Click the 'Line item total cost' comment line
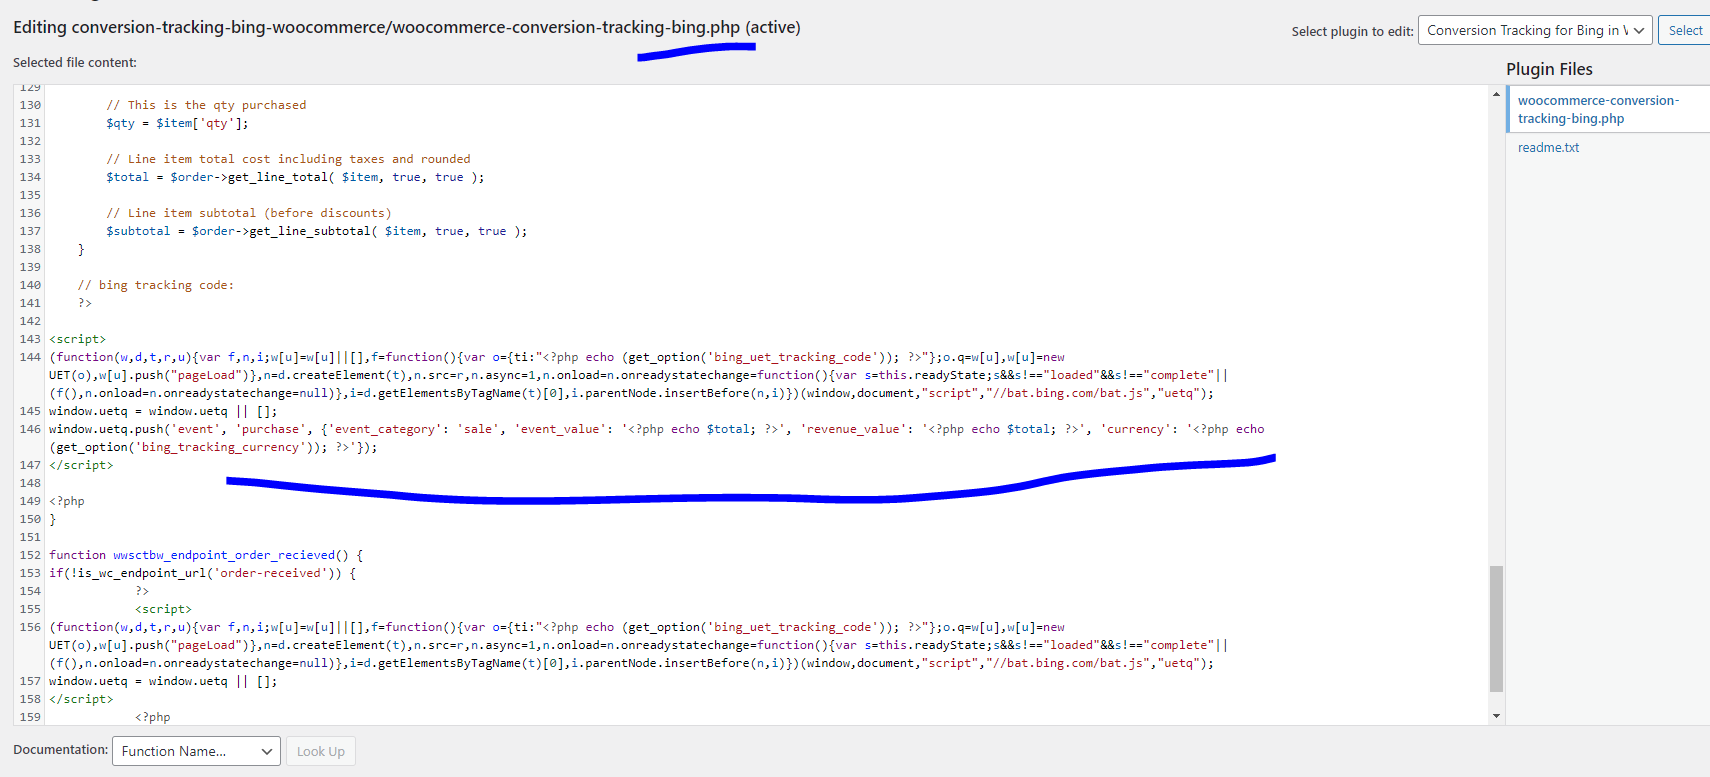The width and height of the screenshot is (1710, 777). point(288,159)
